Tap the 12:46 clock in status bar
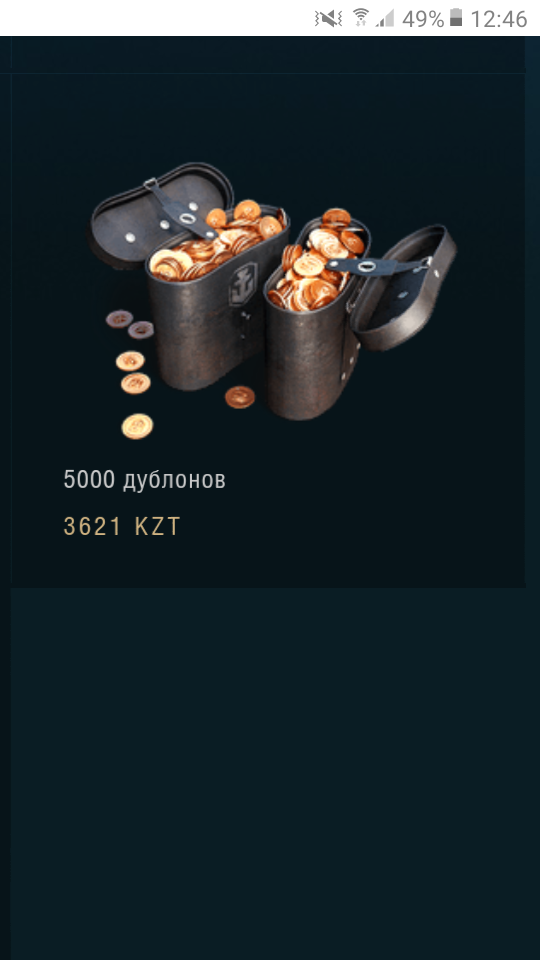The height and width of the screenshot is (960, 540). coord(498,19)
